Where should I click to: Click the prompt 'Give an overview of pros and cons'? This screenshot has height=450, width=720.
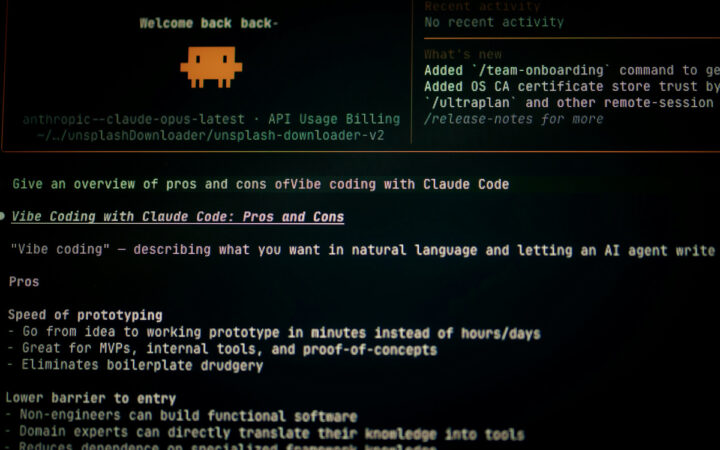(260, 184)
